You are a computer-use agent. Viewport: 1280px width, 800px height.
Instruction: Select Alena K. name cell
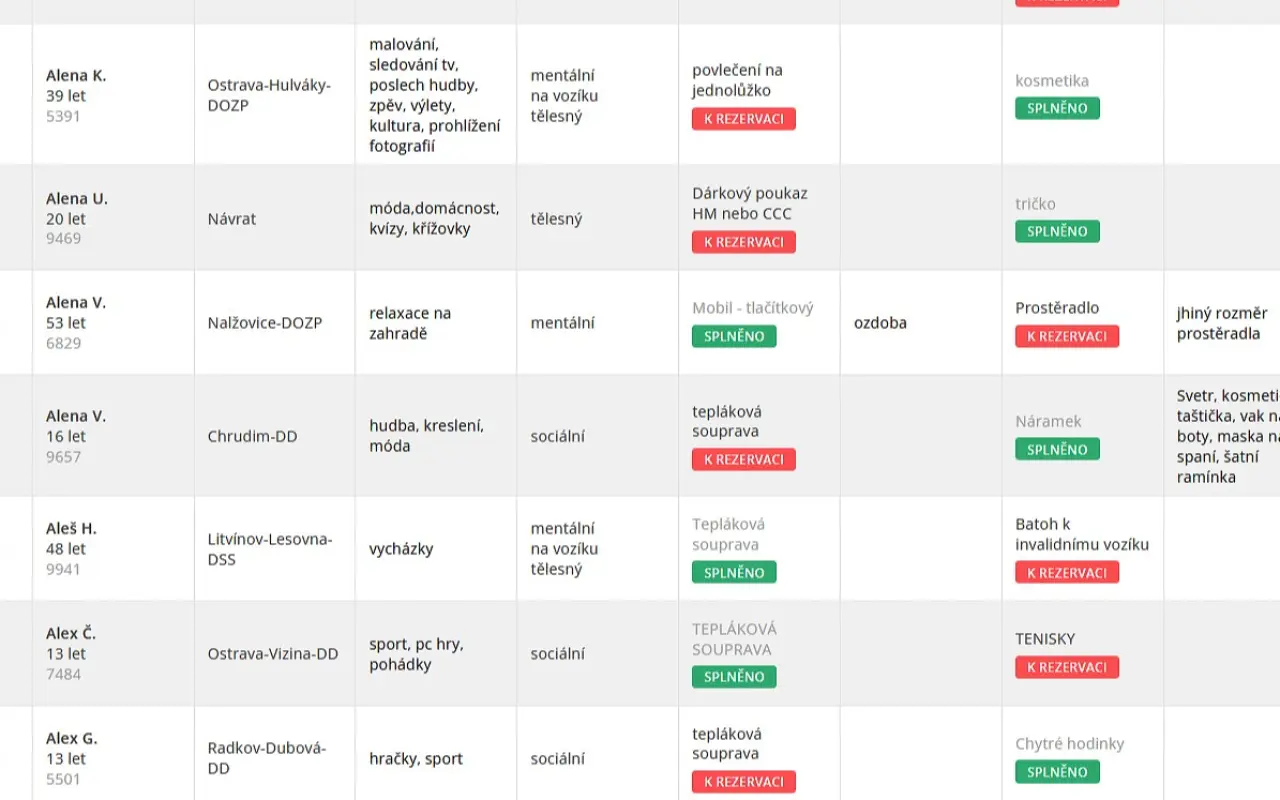click(x=113, y=95)
